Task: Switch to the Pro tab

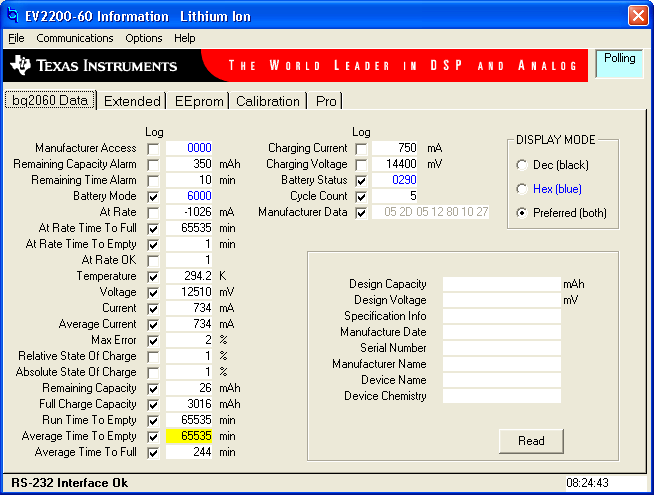Action: 326,101
